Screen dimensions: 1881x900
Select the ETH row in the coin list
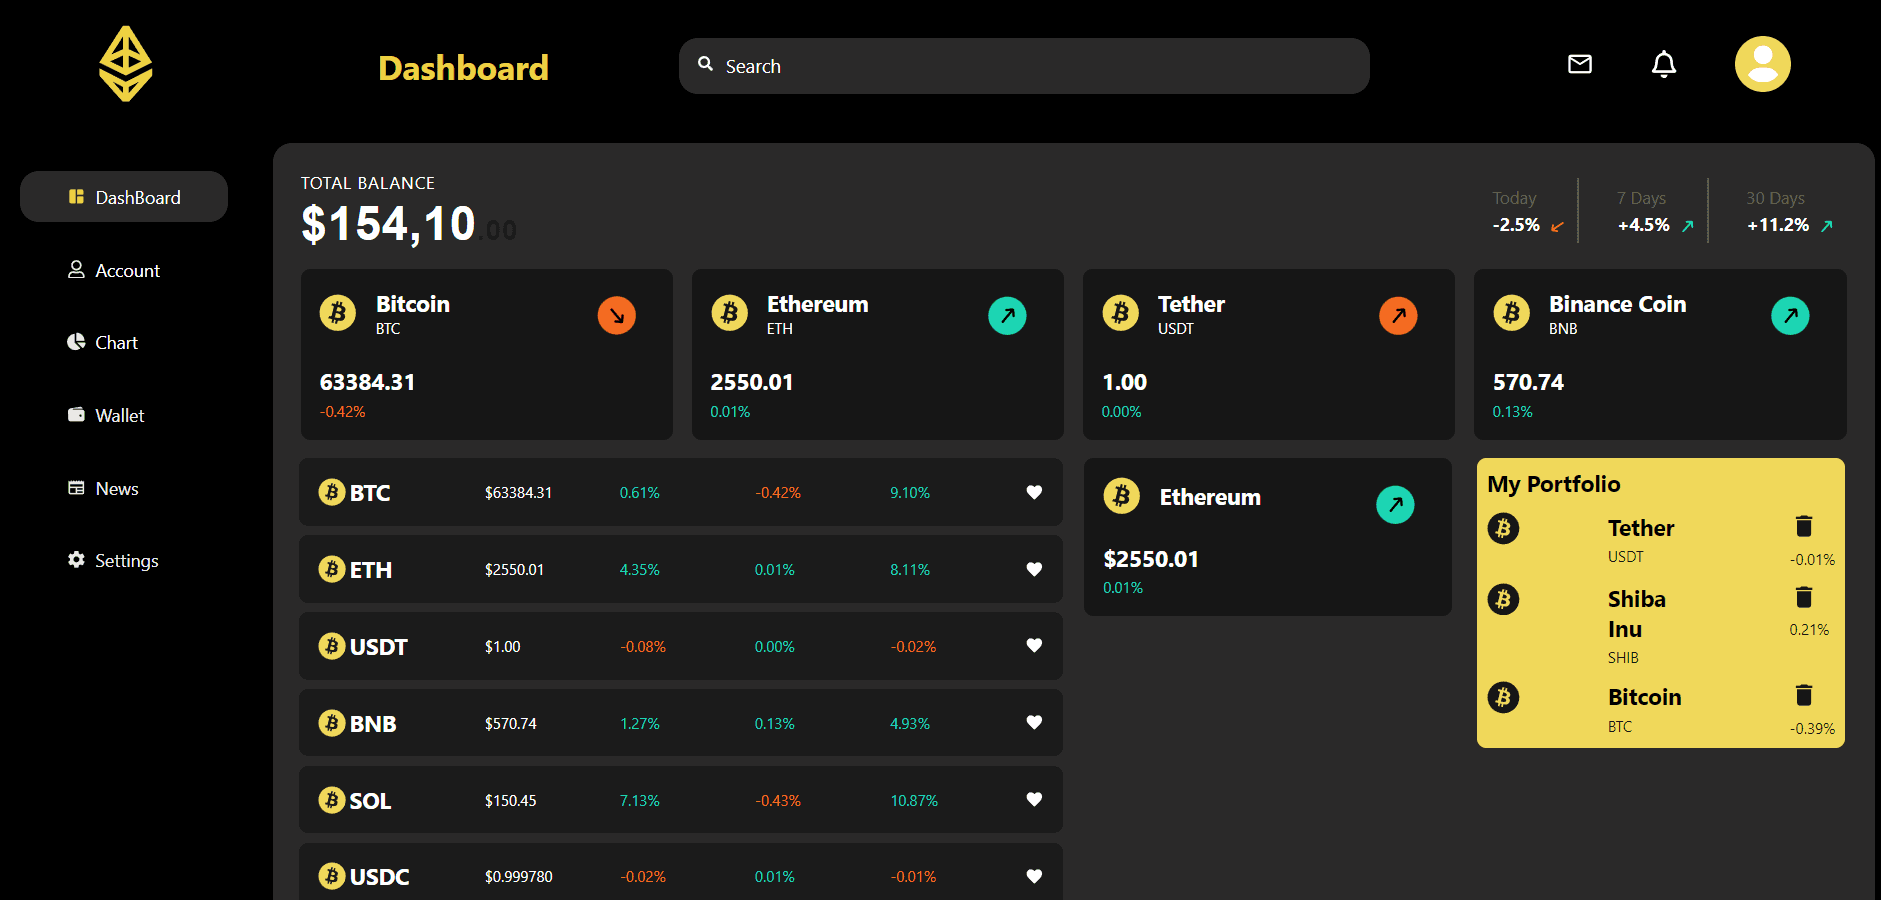(x=681, y=569)
